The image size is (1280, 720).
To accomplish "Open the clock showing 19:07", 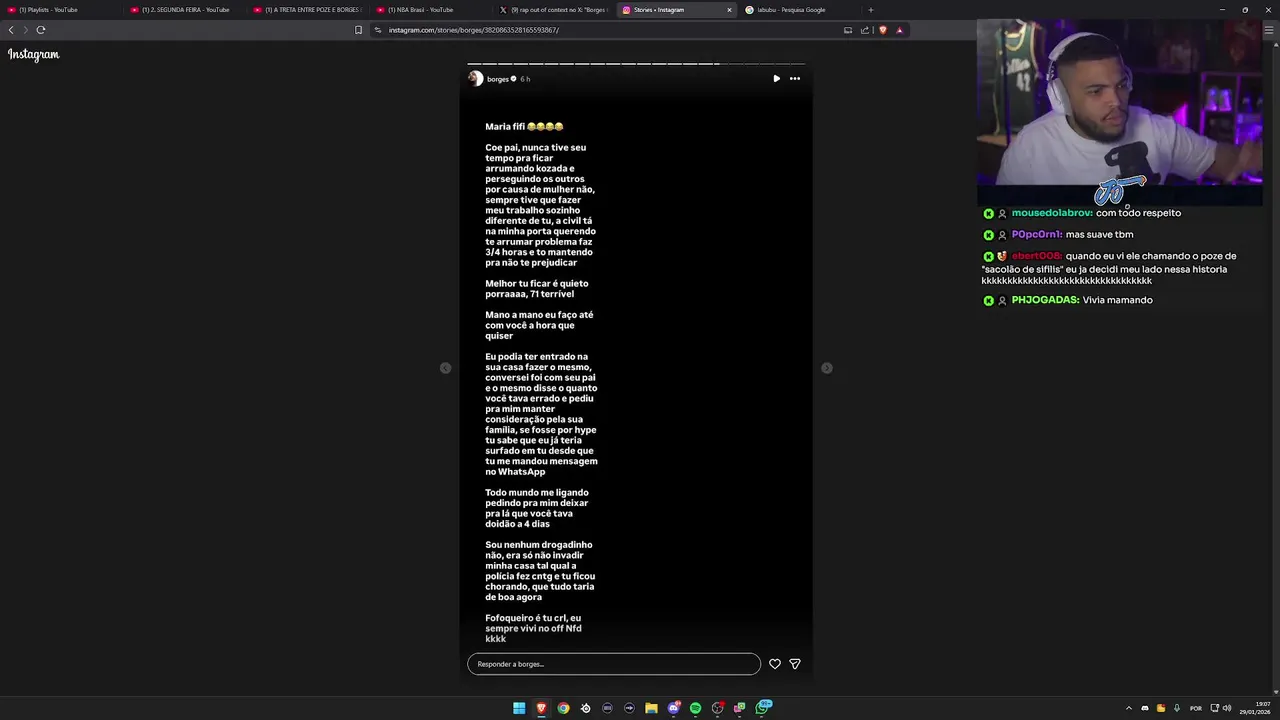I will (x=1255, y=708).
